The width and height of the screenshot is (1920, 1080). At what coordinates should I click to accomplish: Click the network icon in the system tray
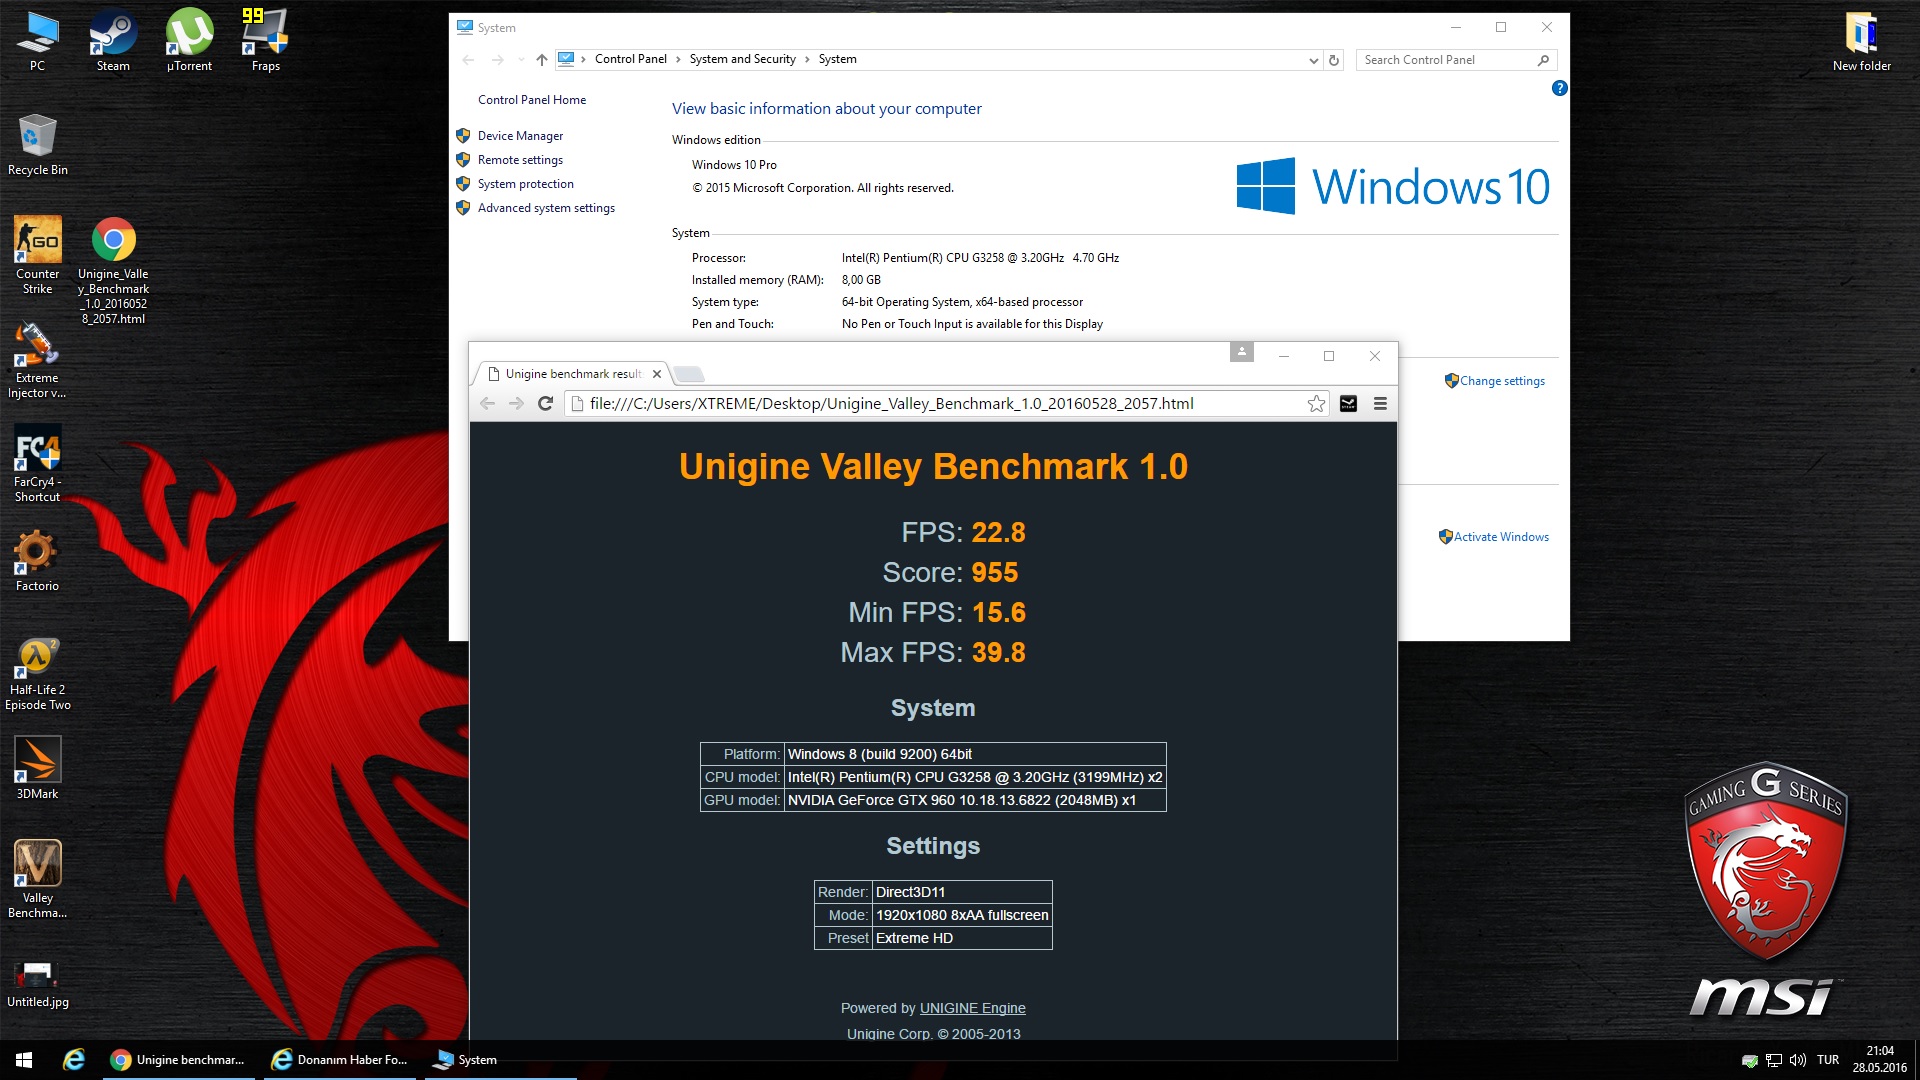(1773, 1060)
